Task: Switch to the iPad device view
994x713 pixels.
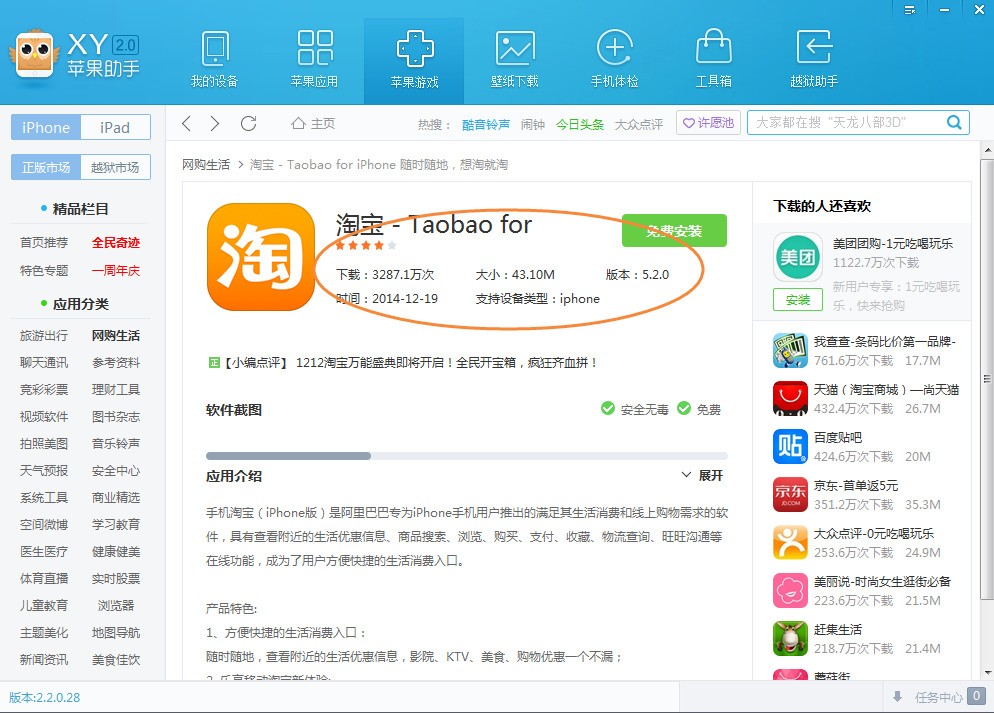Action: (x=115, y=127)
